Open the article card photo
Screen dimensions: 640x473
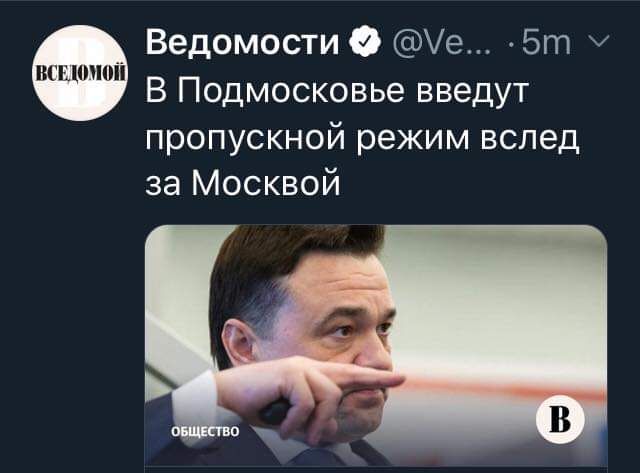[x=376, y=345]
